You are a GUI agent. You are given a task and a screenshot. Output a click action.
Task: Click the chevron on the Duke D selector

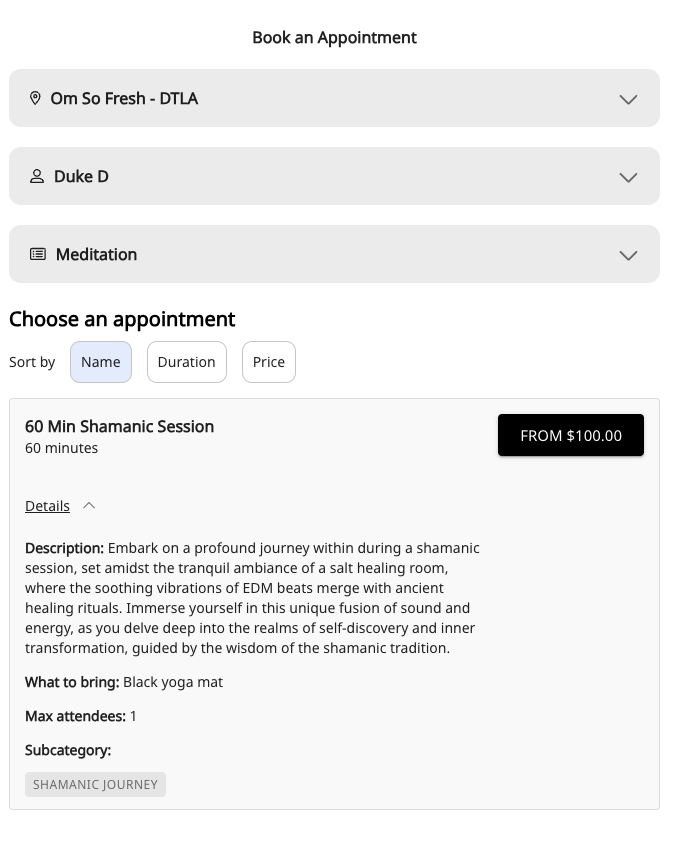coord(628,177)
